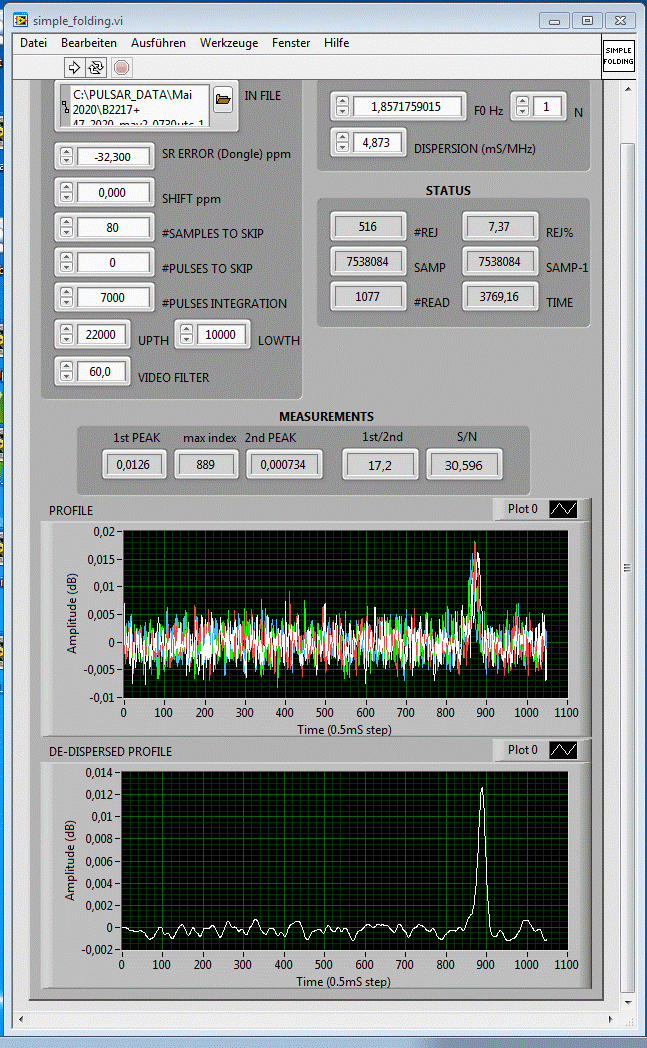Click the SIMPLE FOLDING VI icon
647x1048 pixels.
click(618, 56)
